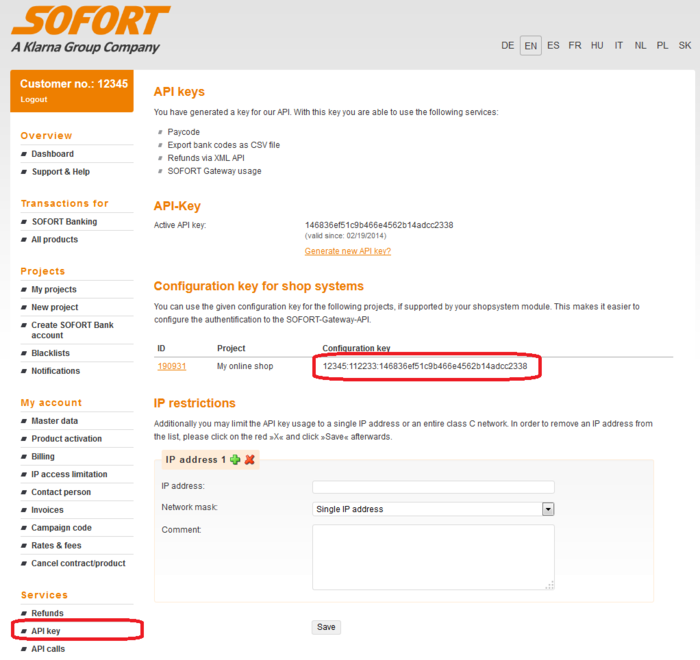Click the 'IP address 1' legend label

[x=196, y=459]
